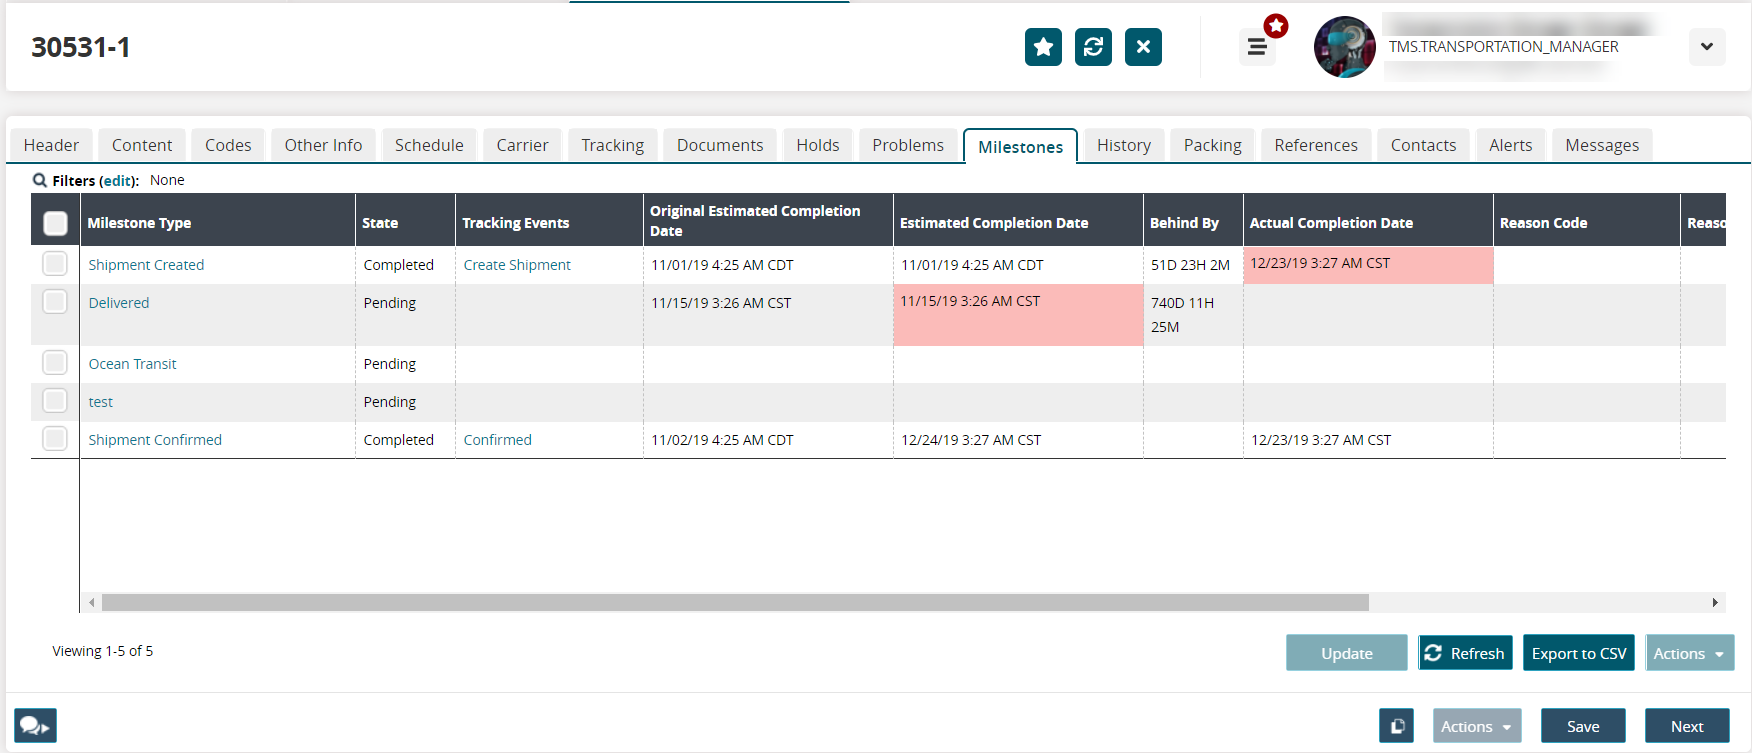The width and height of the screenshot is (1752, 753).
Task: Close the 30531-1 shipment with X icon
Action: point(1143,47)
